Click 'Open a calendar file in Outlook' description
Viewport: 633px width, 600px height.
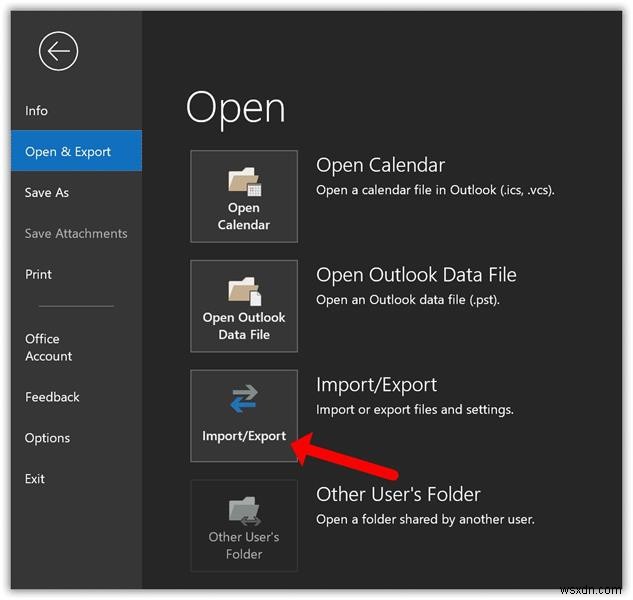pyautogui.click(x=435, y=190)
